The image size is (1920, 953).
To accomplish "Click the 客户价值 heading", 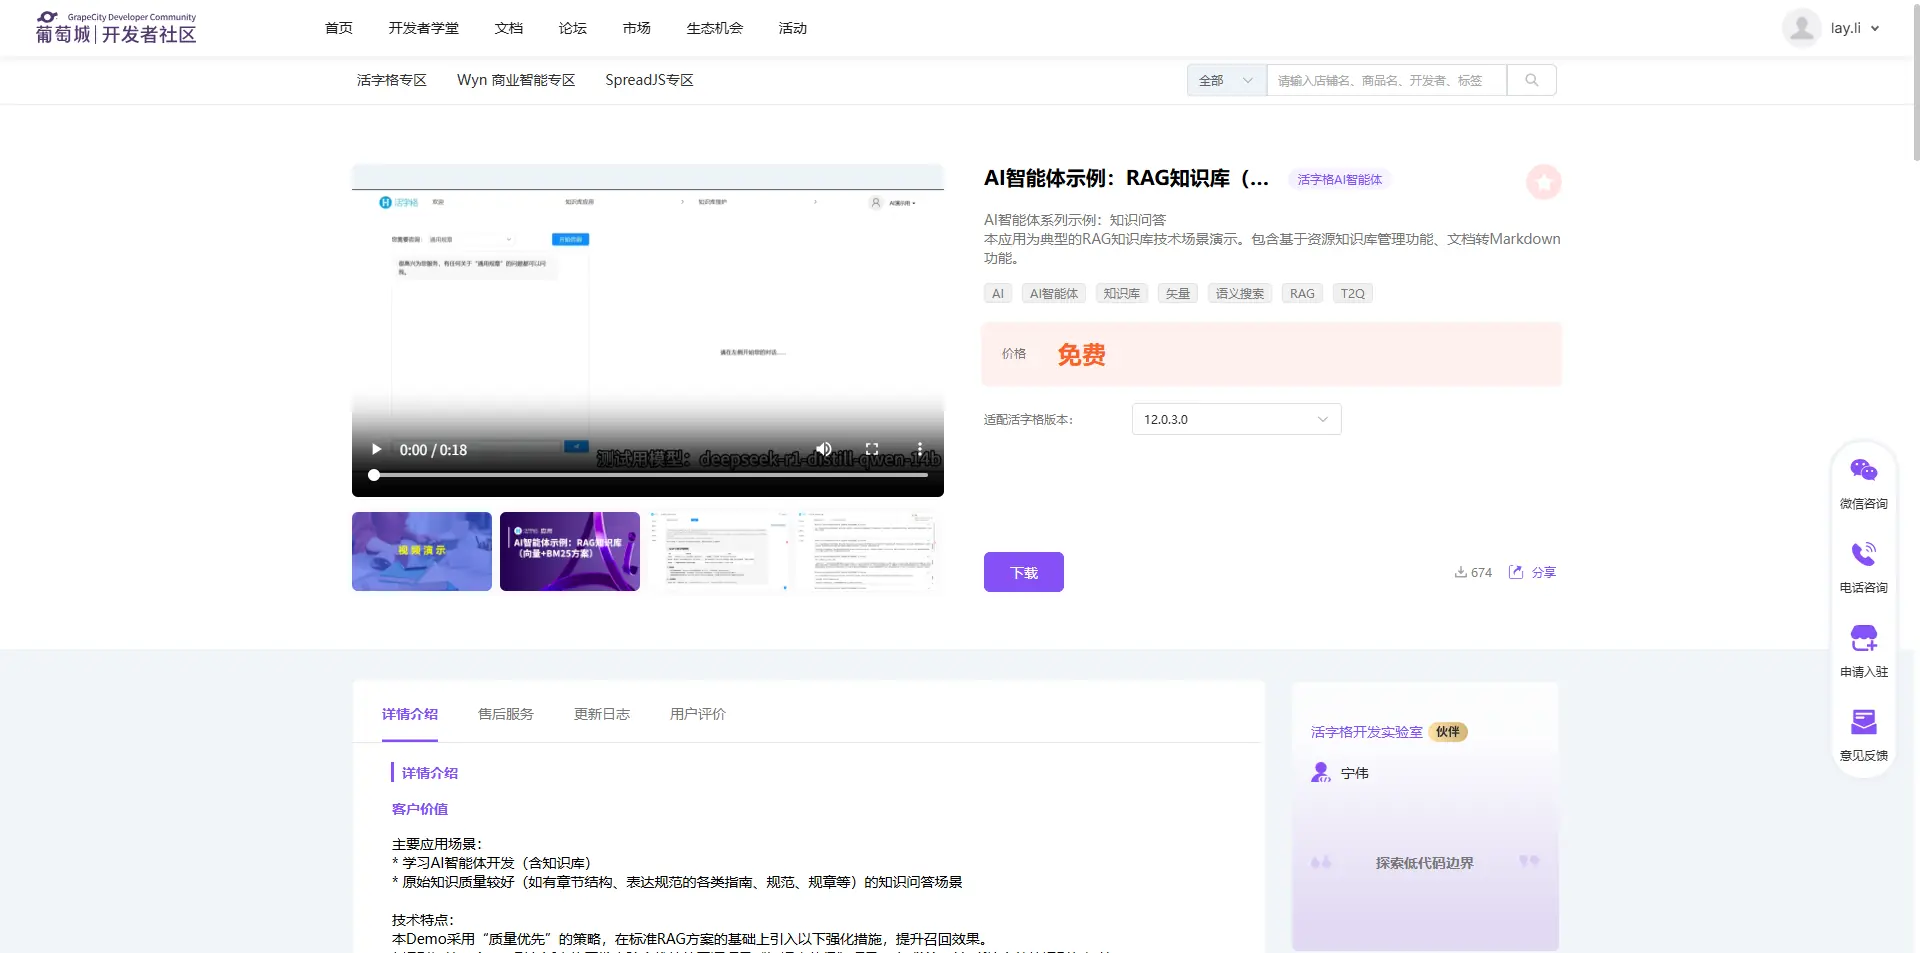I will [420, 809].
